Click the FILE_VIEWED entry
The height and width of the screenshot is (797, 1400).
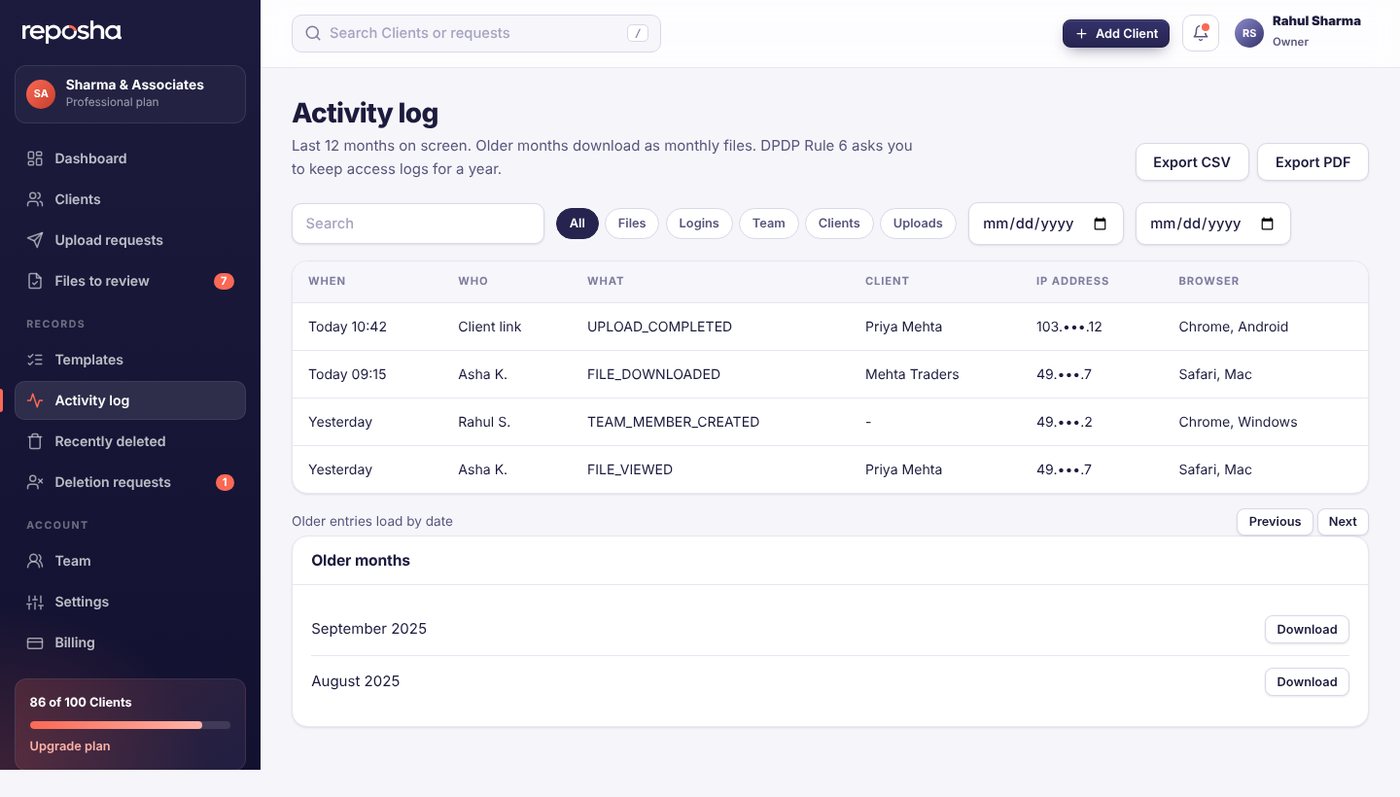coord(630,470)
